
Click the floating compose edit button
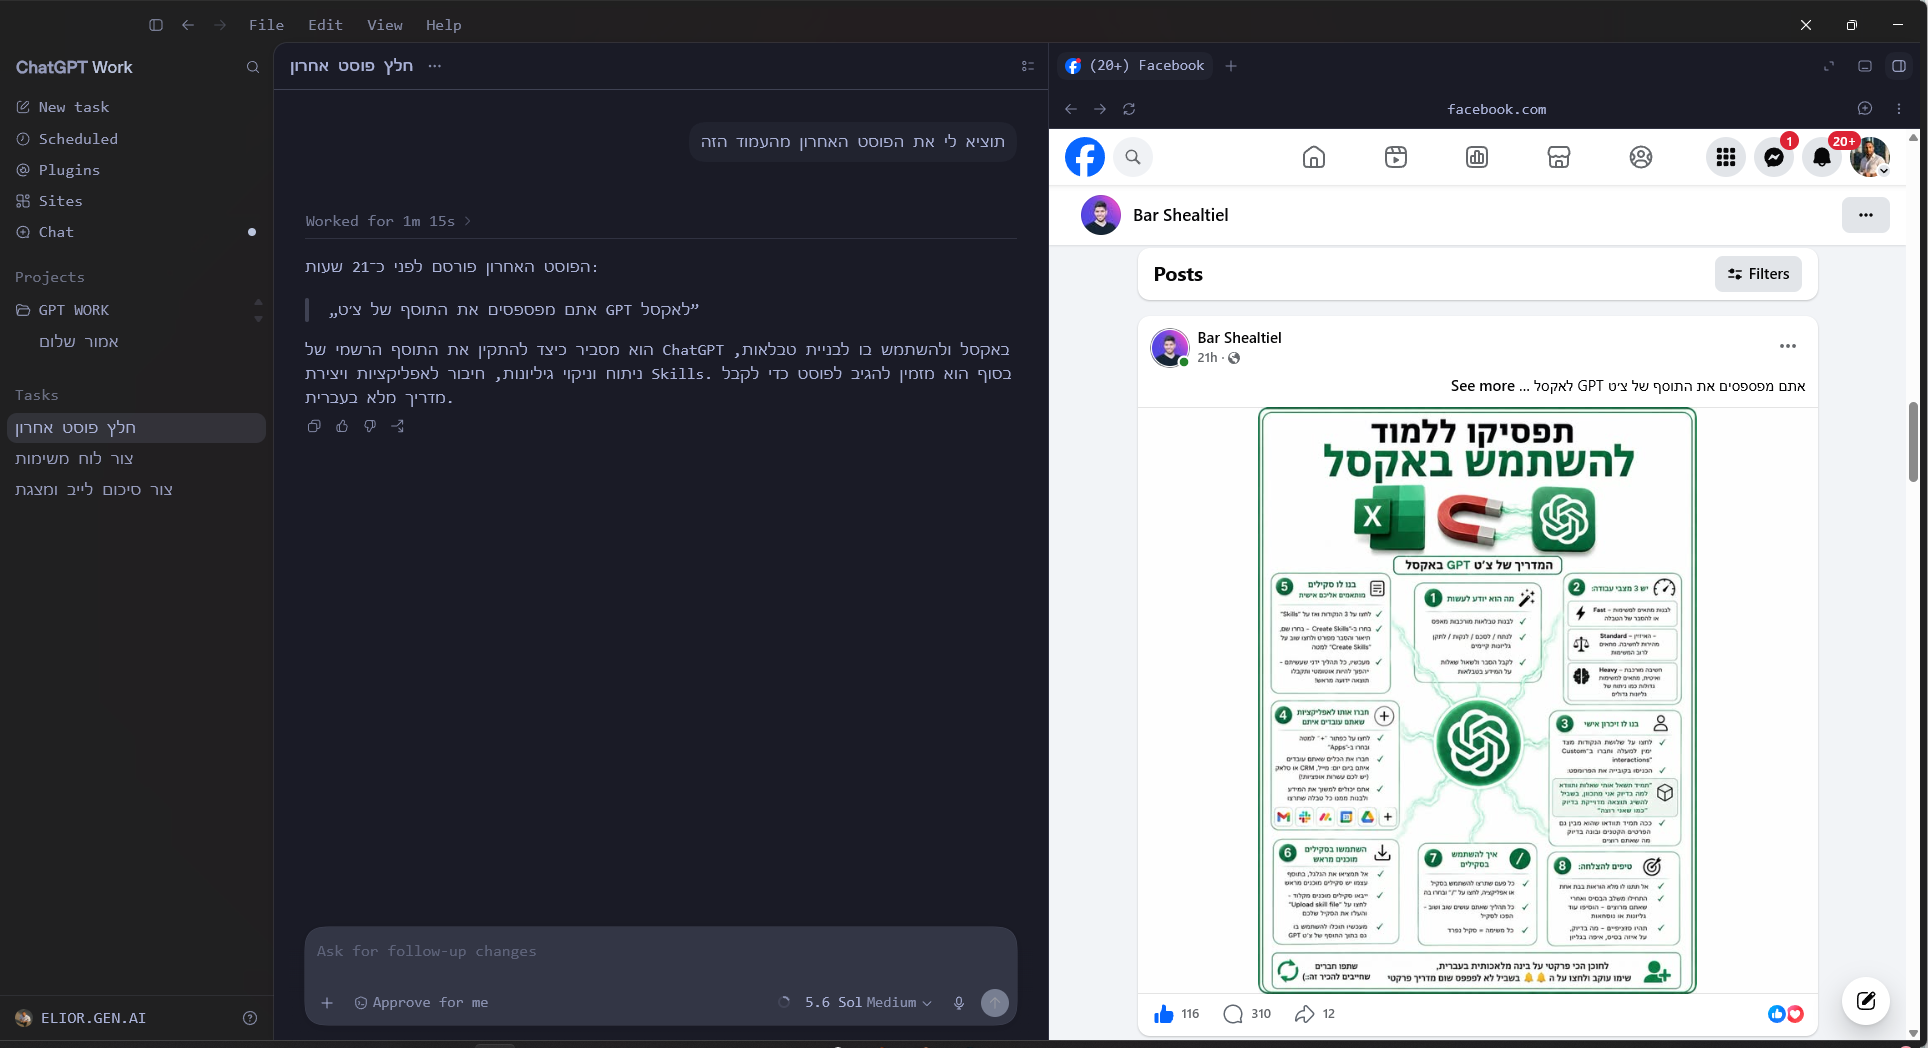click(x=1866, y=1001)
